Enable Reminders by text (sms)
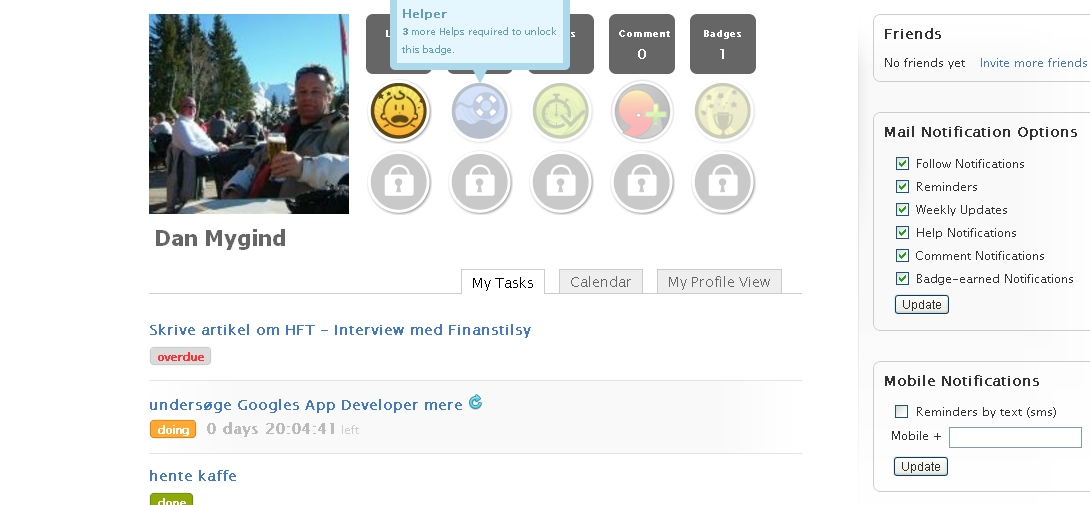Screen dimensions: 1090x505 [x=902, y=412]
